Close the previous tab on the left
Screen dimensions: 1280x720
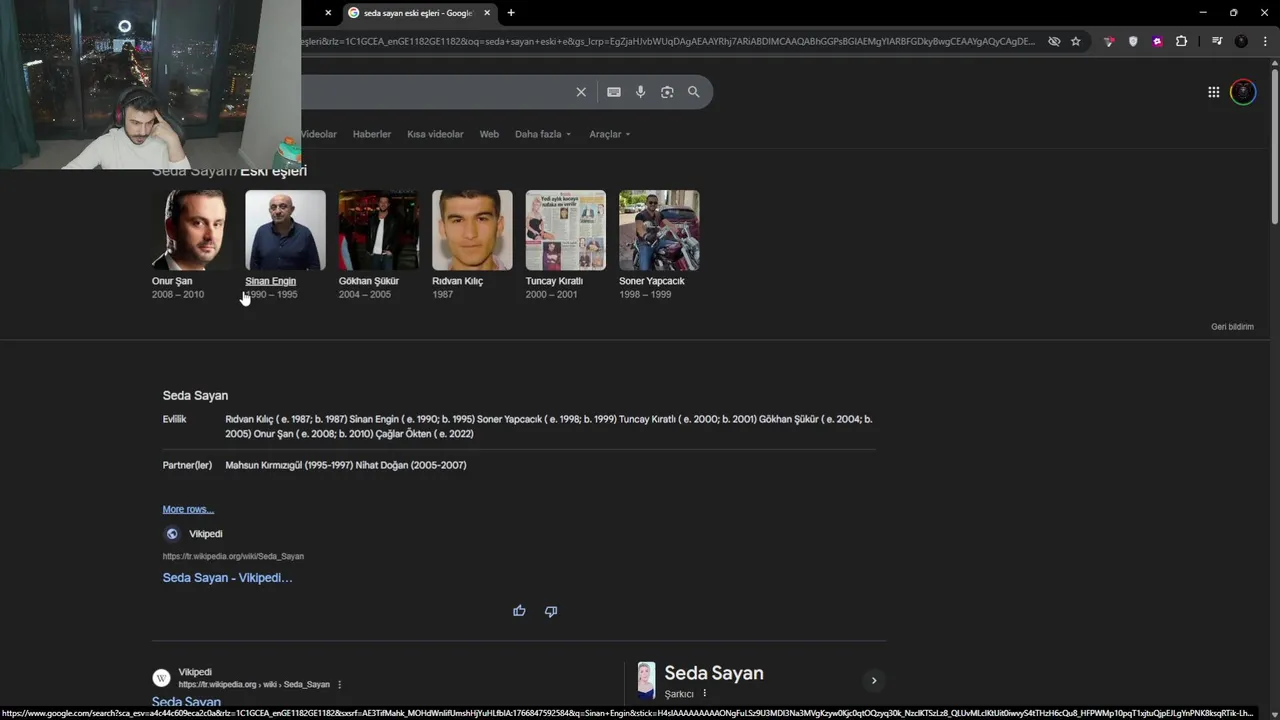(328, 13)
